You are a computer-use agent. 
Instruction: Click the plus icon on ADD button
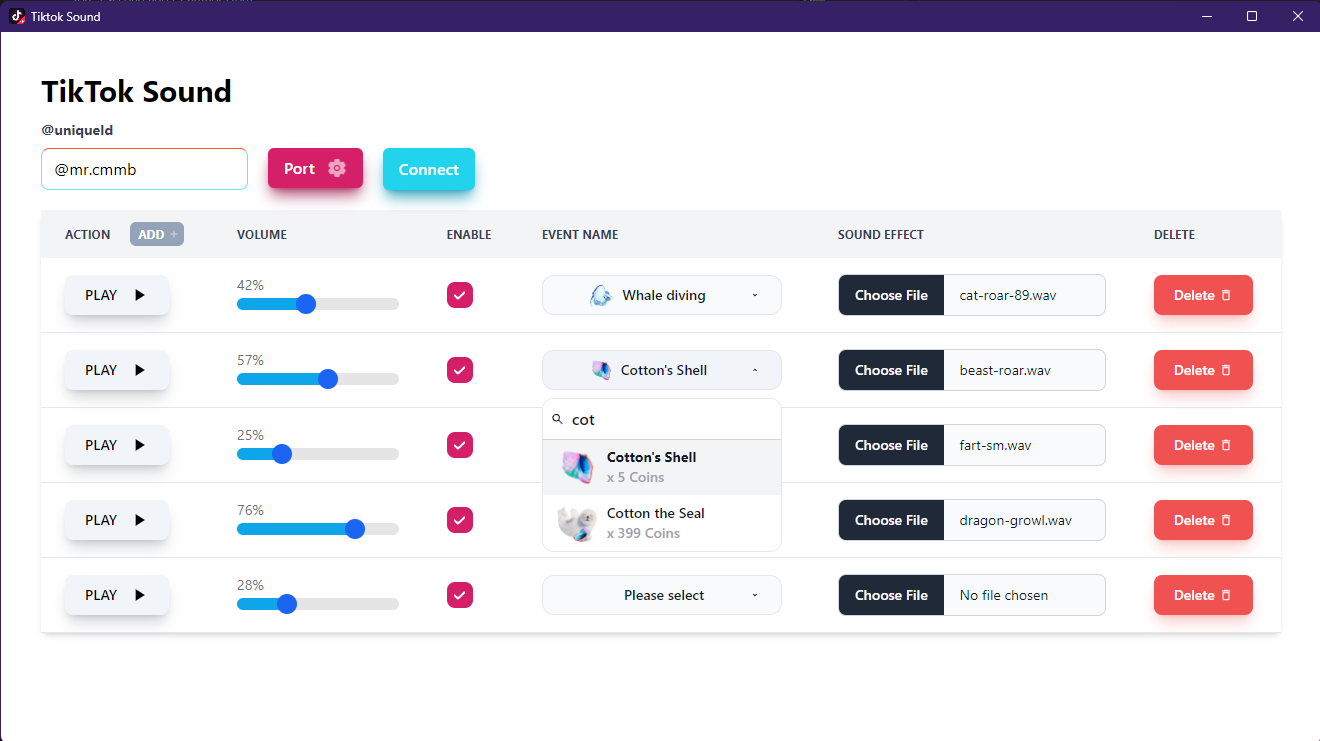tap(174, 235)
